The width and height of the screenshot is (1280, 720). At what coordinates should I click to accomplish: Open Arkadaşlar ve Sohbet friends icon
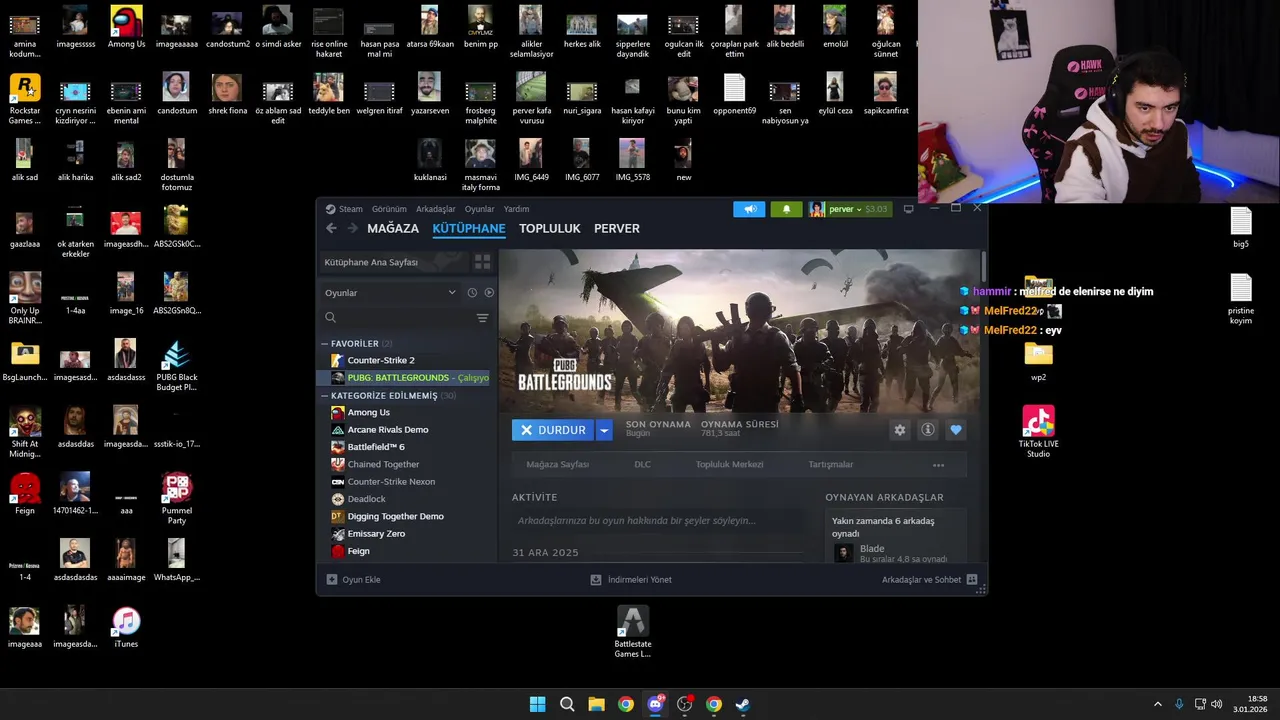[972, 579]
